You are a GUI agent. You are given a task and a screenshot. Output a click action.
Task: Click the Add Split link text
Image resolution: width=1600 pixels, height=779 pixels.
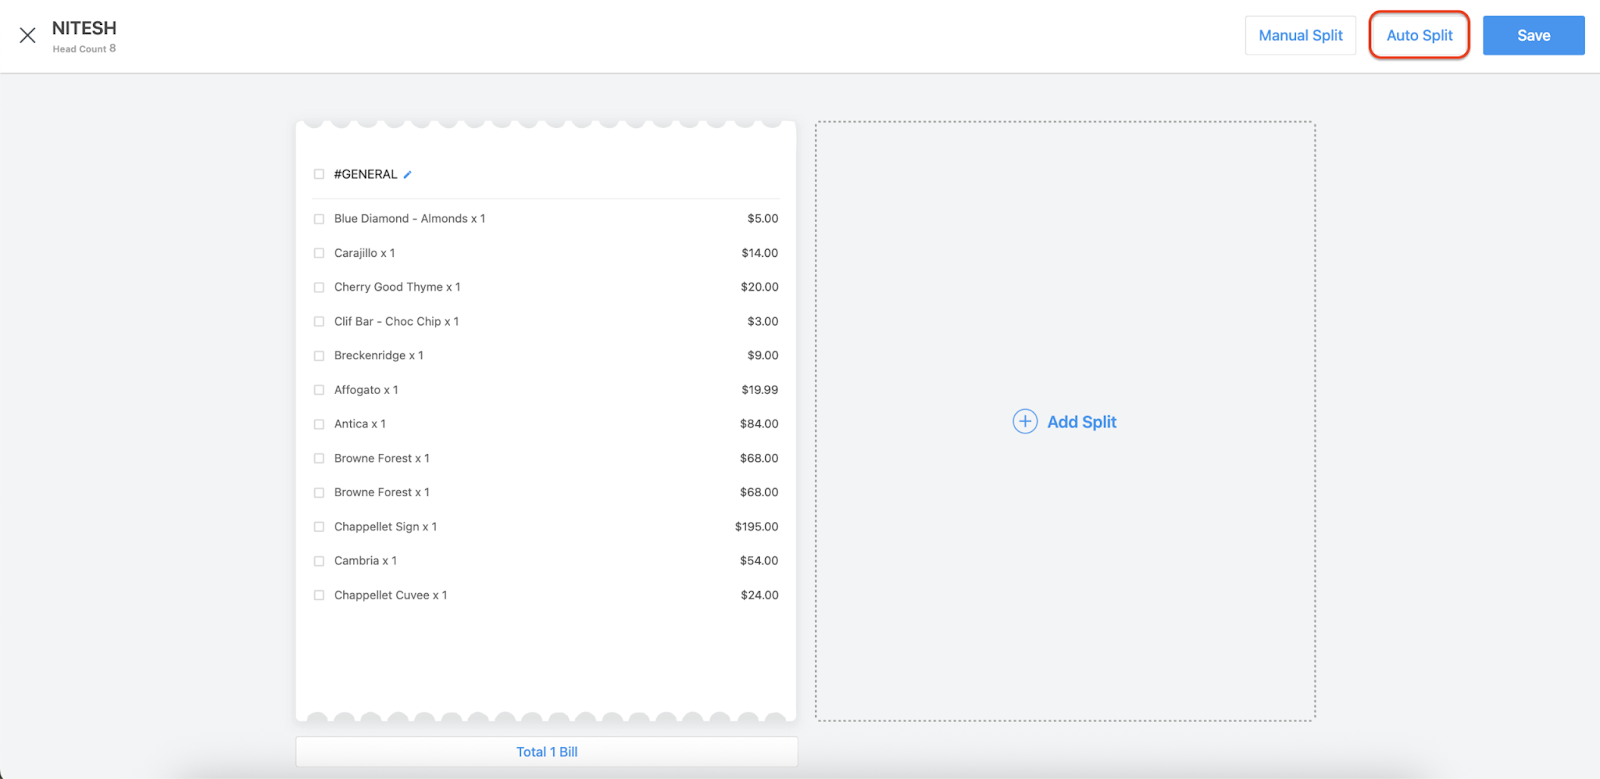[1081, 422]
